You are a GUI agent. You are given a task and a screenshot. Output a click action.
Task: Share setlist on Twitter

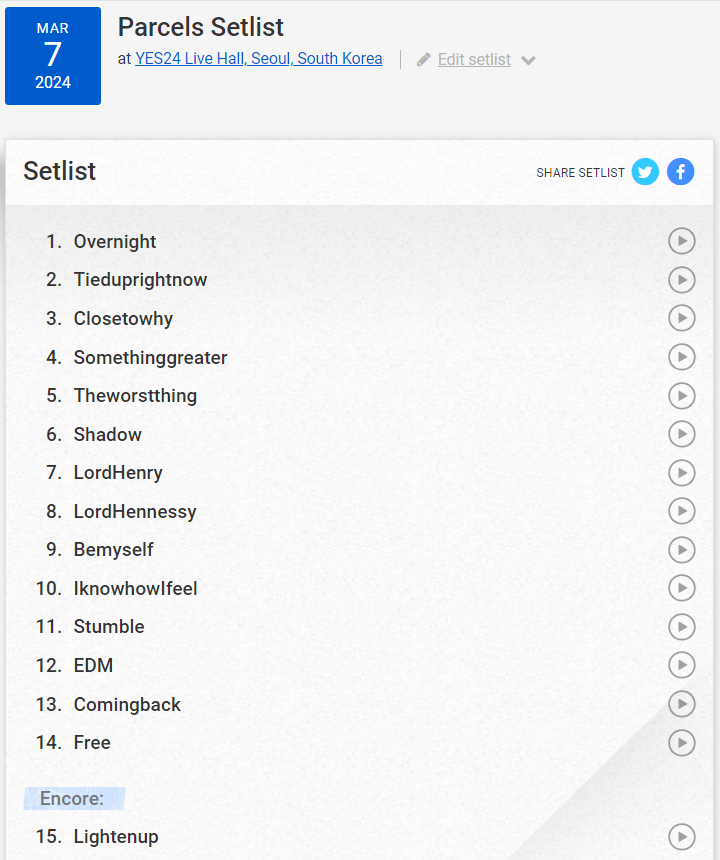click(645, 172)
